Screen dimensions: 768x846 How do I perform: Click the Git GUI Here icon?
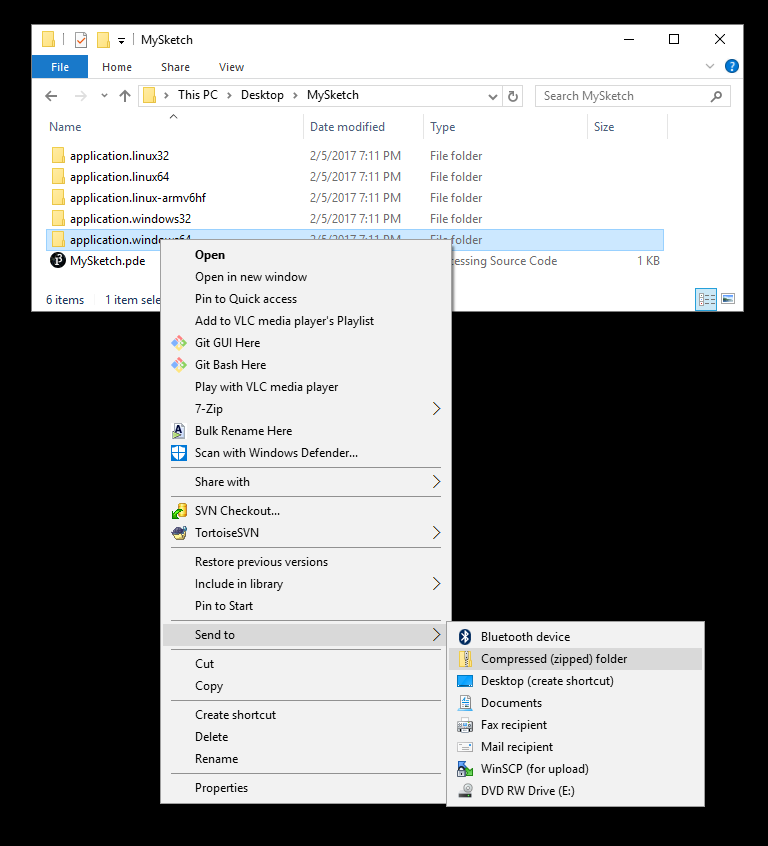(x=179, y=343)
